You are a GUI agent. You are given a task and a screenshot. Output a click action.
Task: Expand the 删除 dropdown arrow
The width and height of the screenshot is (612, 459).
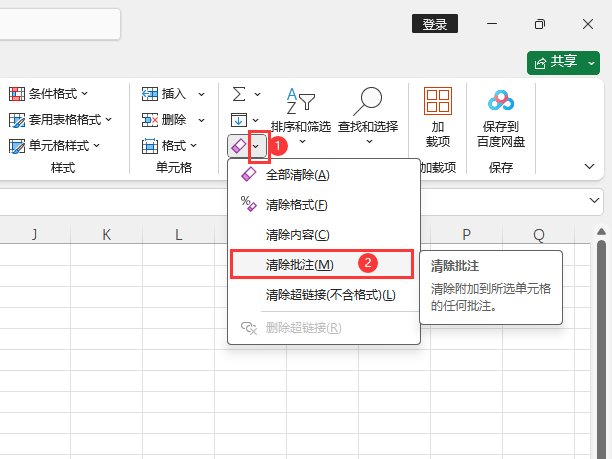(201, 120)
